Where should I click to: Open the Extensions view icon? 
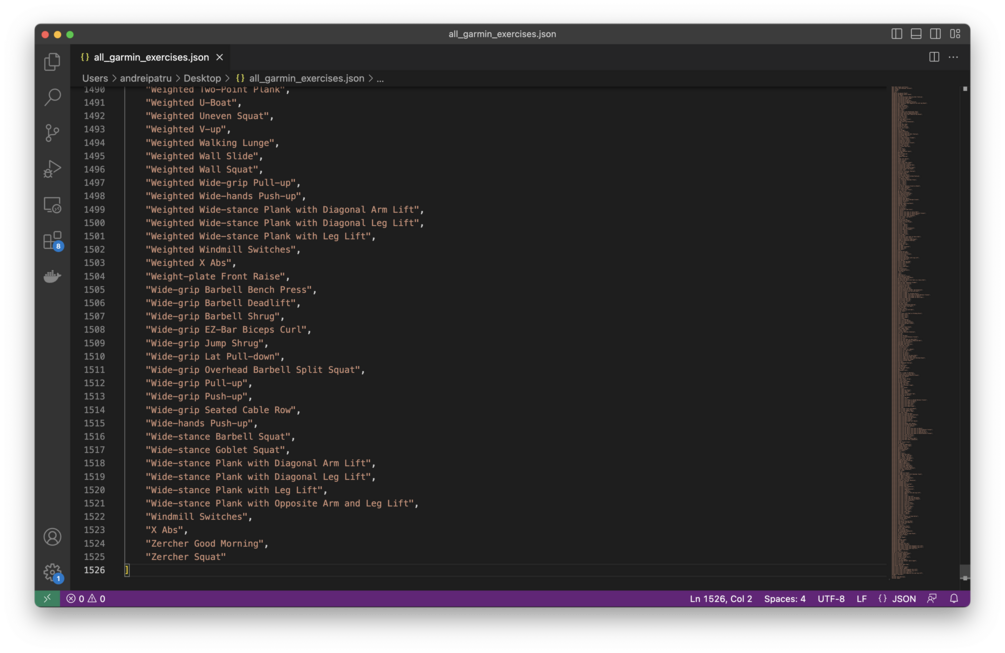pyautogui.click(x=52, y=241)
